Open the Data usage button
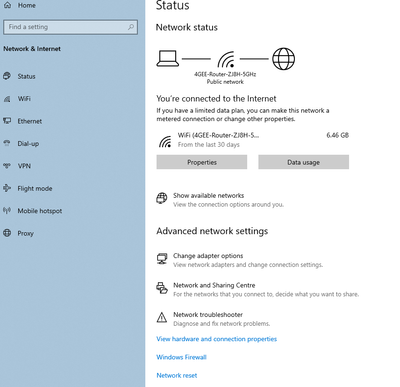The height and width of the screenshot is (387, 400). (304, 162)
